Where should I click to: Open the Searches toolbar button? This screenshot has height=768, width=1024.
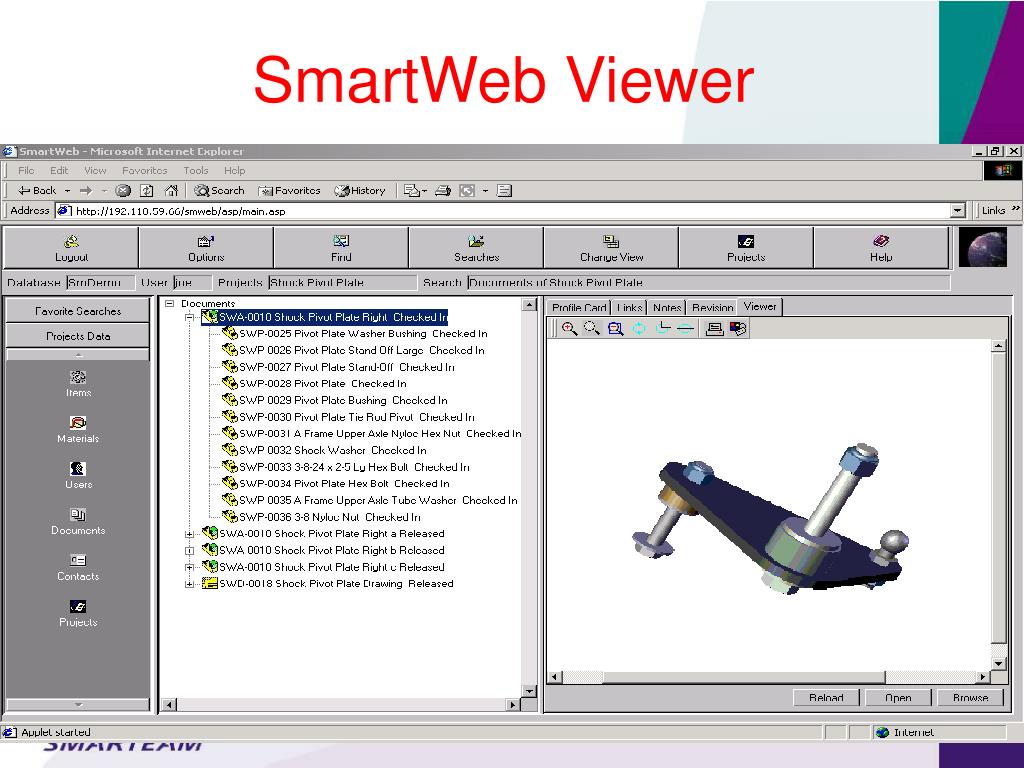[x=476, y=248]
